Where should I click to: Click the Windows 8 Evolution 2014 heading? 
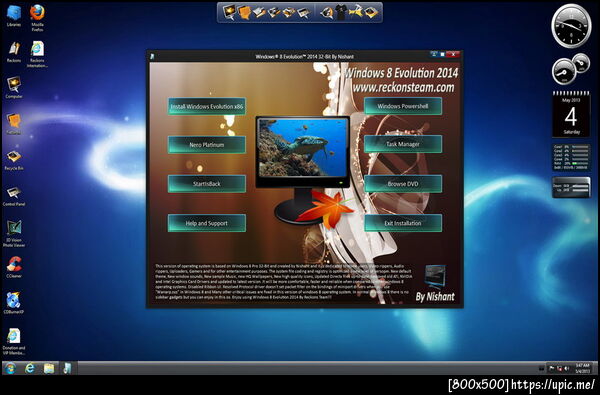click(x=401, y=73)
